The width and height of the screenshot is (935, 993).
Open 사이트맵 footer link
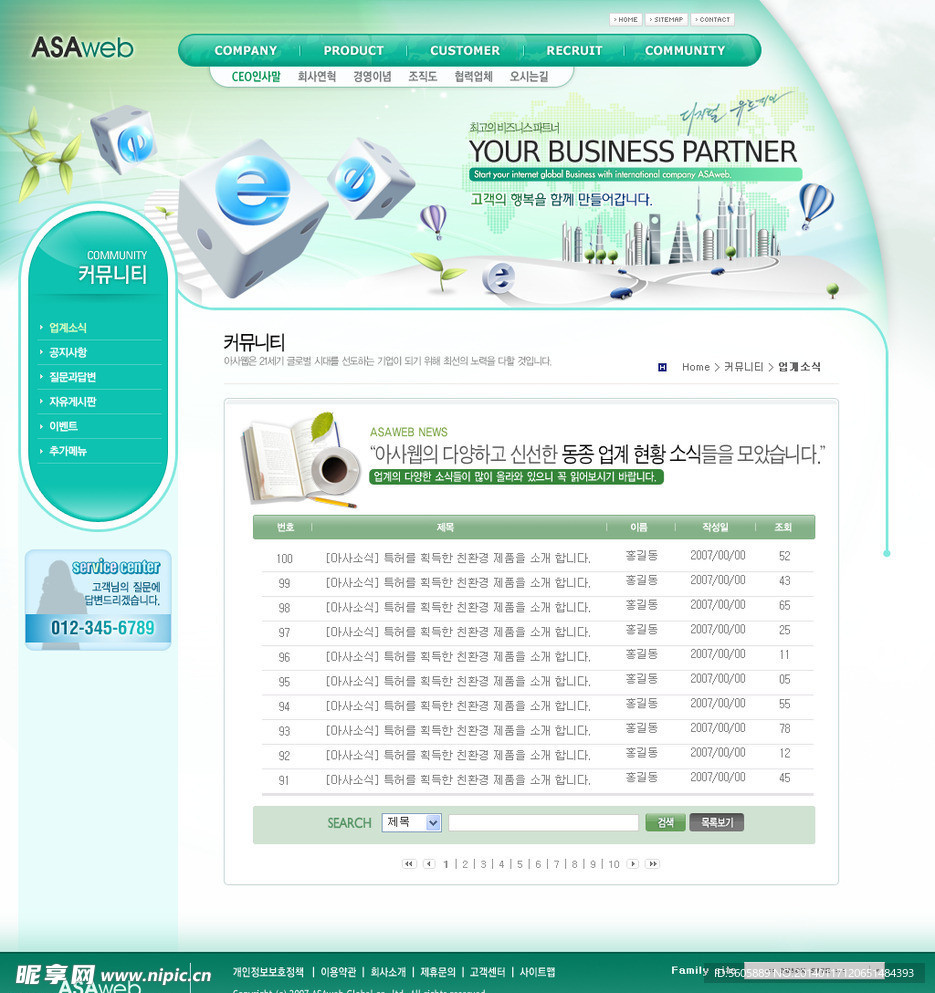point(537,972)
